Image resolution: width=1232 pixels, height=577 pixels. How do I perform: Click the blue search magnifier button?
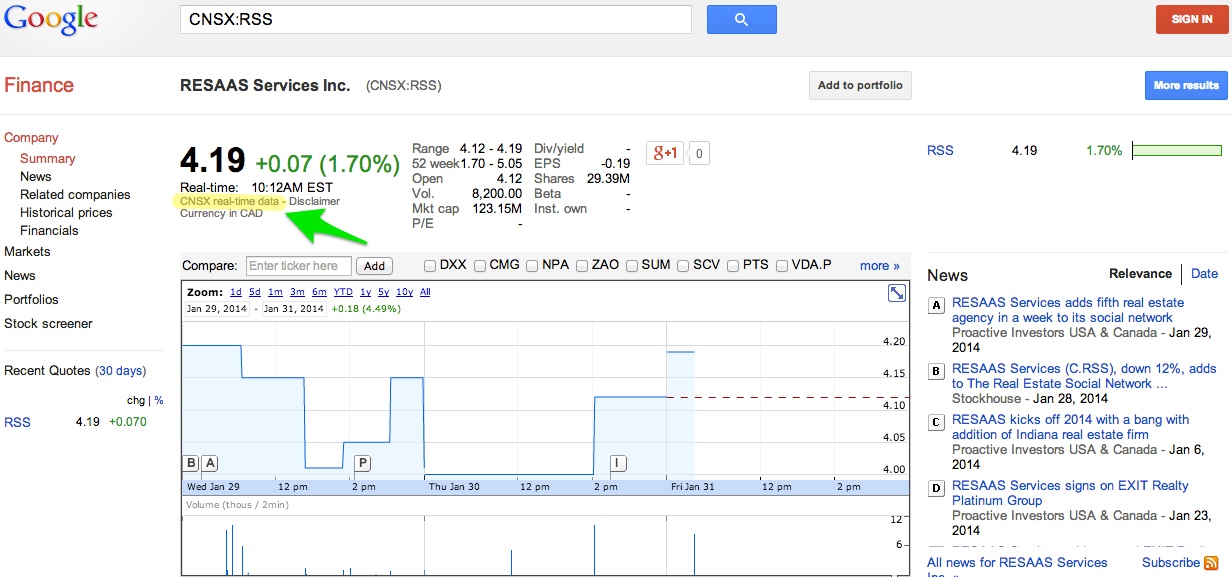coord(741,19)
